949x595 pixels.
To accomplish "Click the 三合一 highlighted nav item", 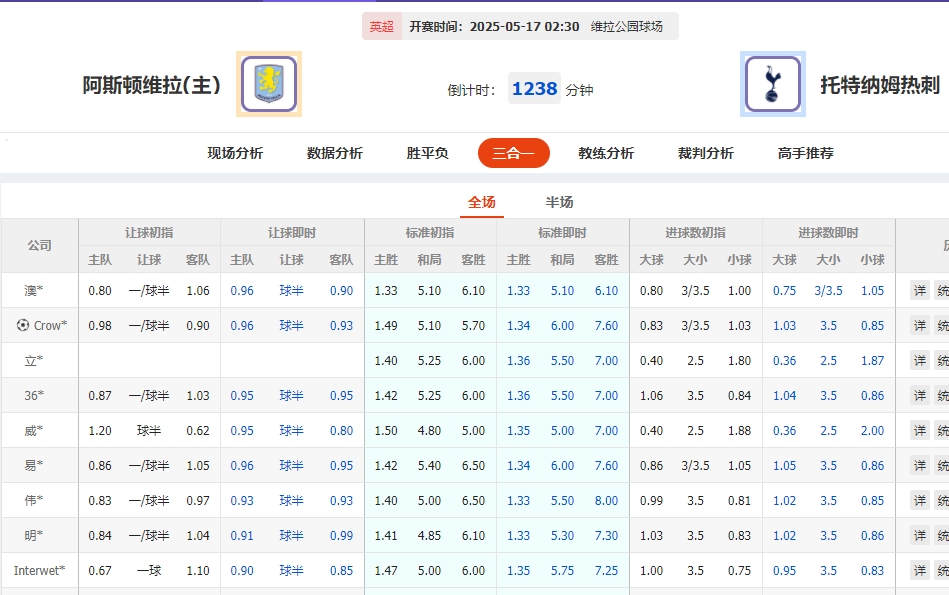I will (x=513, y=153).
